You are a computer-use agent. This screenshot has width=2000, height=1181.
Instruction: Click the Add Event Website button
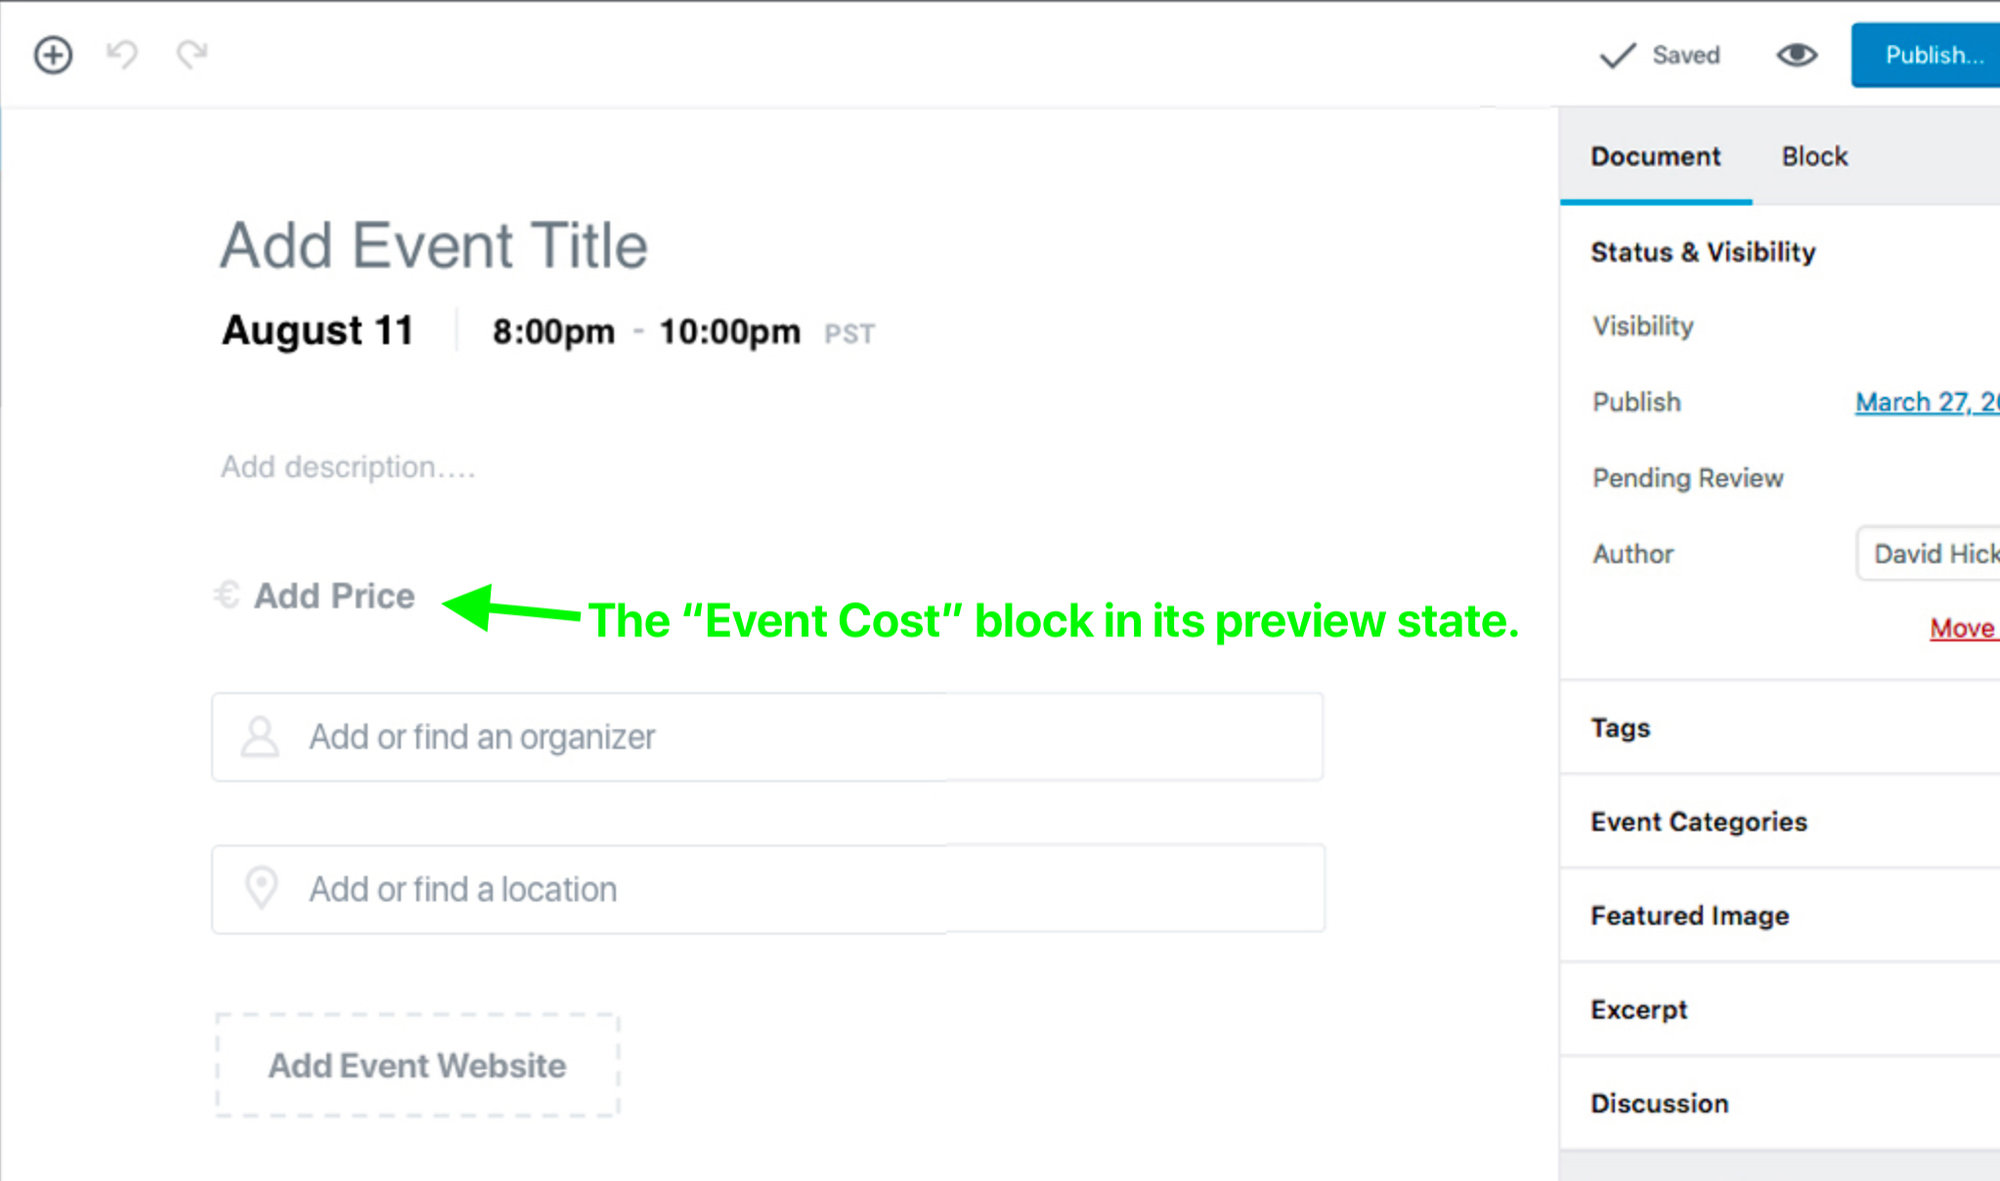pyautogui.click(x=417, y=1065)
